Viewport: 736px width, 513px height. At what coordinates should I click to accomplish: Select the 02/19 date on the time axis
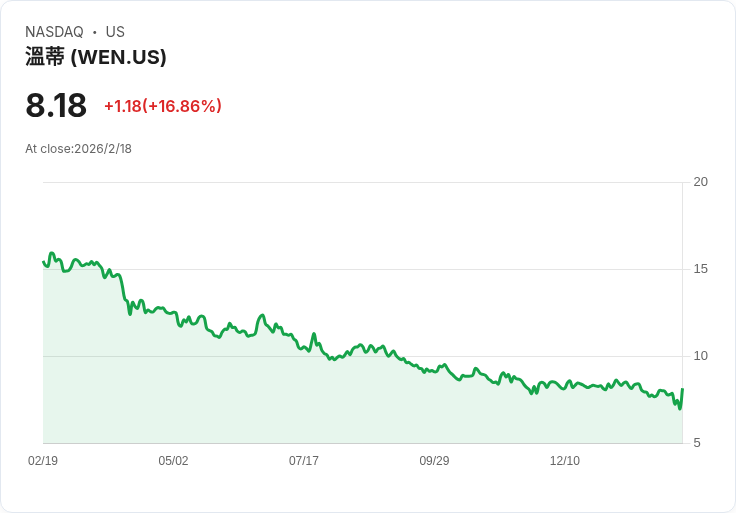pos(43,461)
